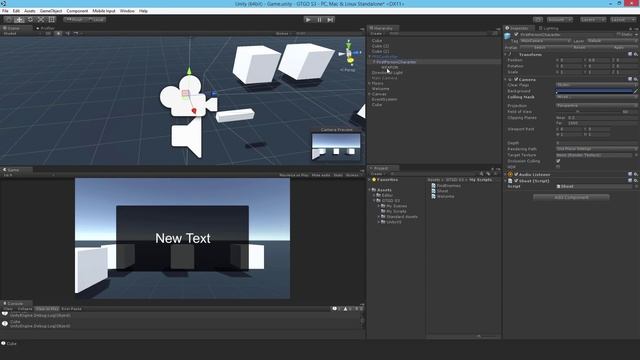Toggle scene lighting in Scene toolbar
This screenshot has height=360, width=640.
click(58, 33)
